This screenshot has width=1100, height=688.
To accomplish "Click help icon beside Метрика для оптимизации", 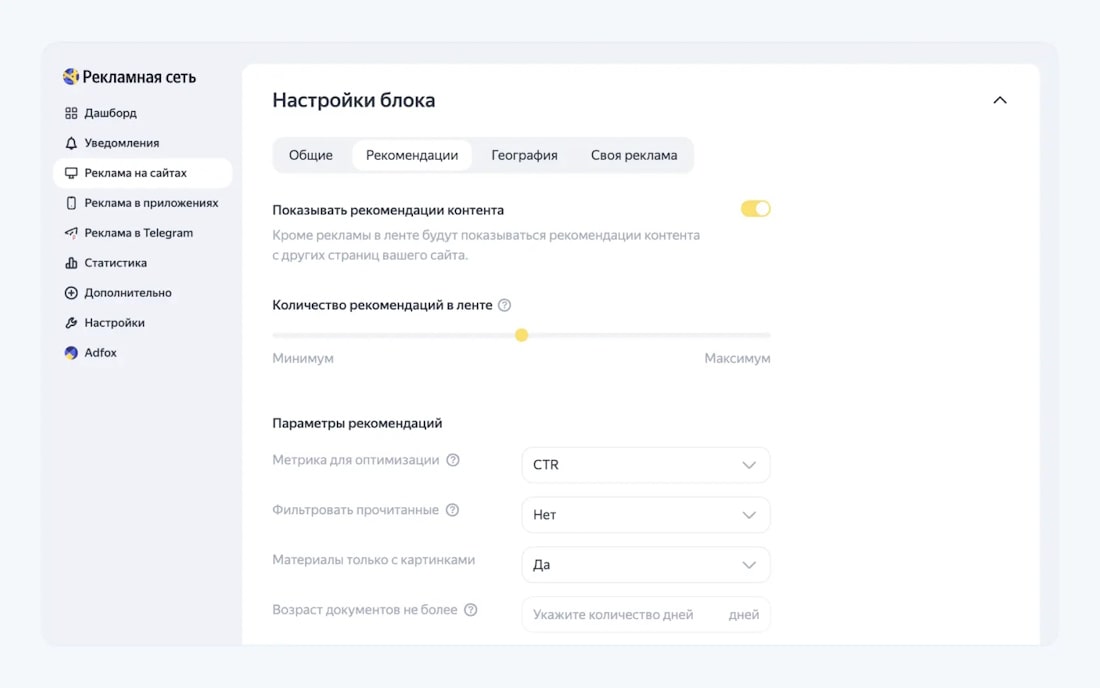I will pyautogui.click(x=453, y=460).
